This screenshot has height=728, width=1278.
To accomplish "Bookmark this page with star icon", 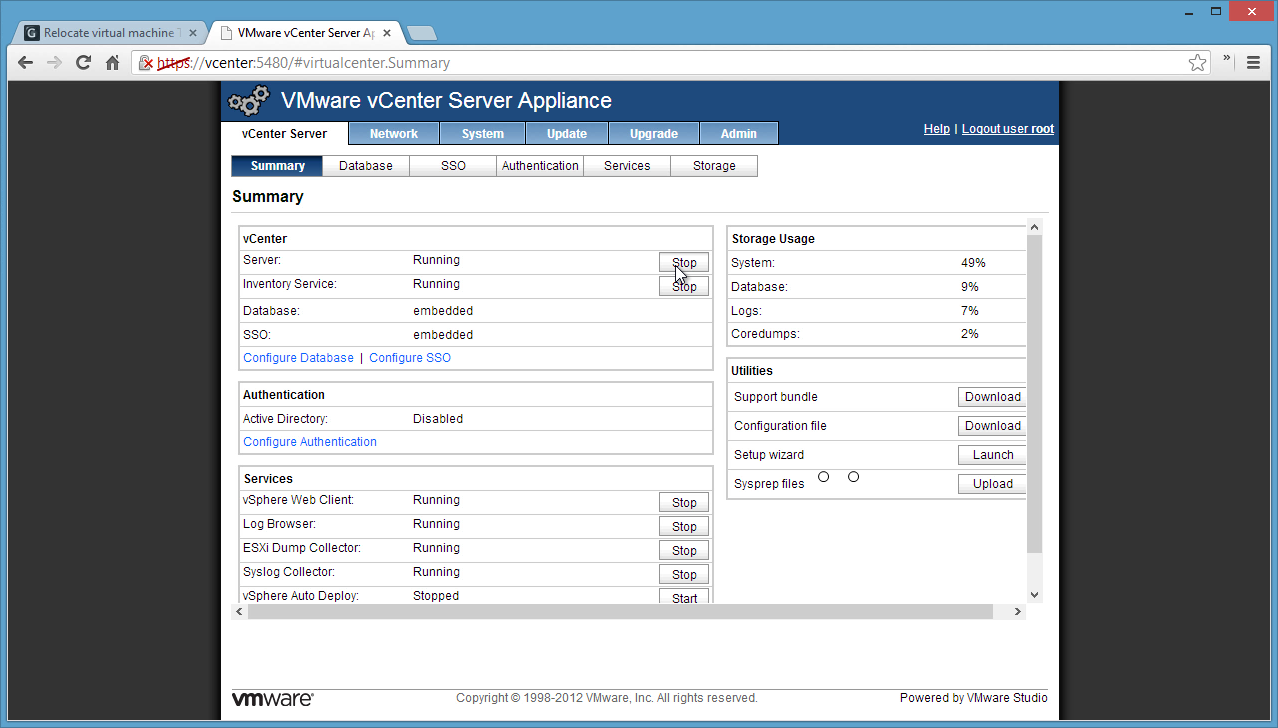I will pyautogui.click(x=1197, y=63).
